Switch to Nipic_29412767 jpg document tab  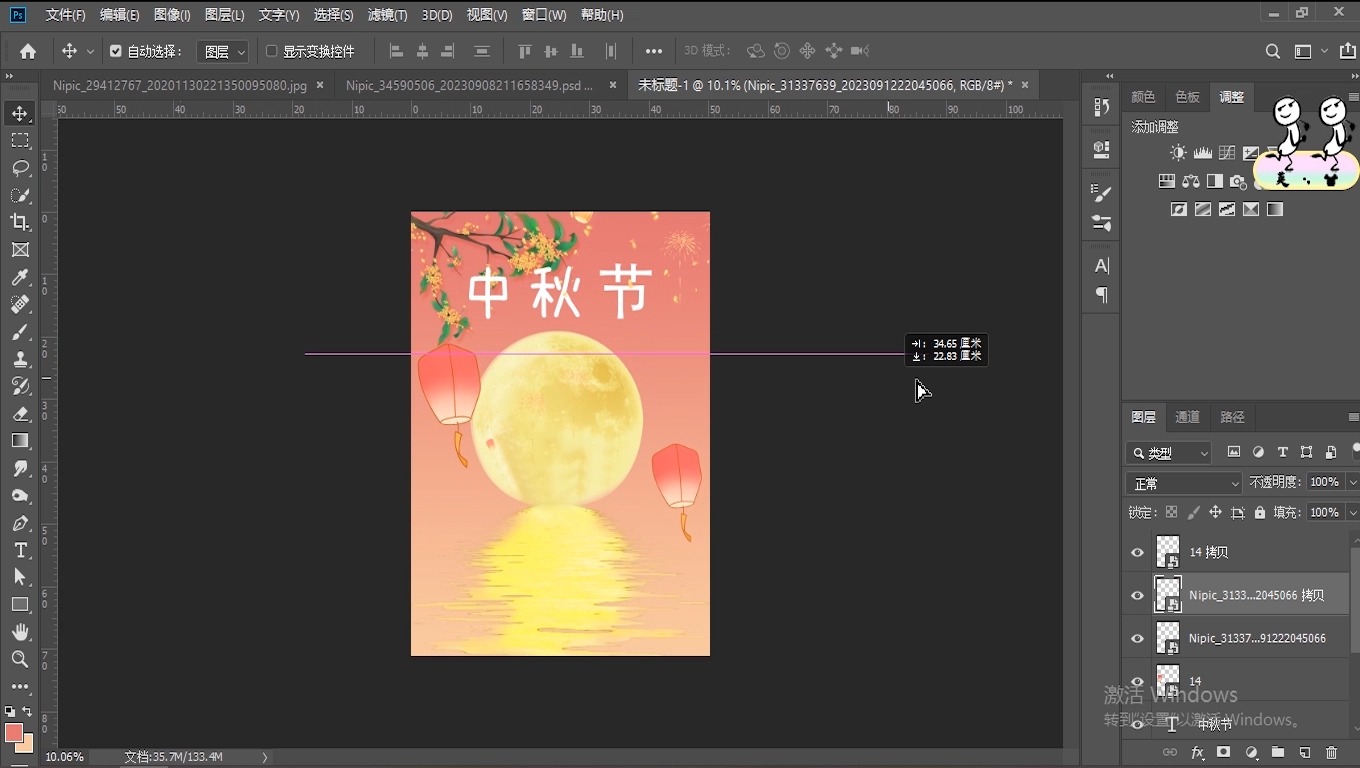point(180,86)
